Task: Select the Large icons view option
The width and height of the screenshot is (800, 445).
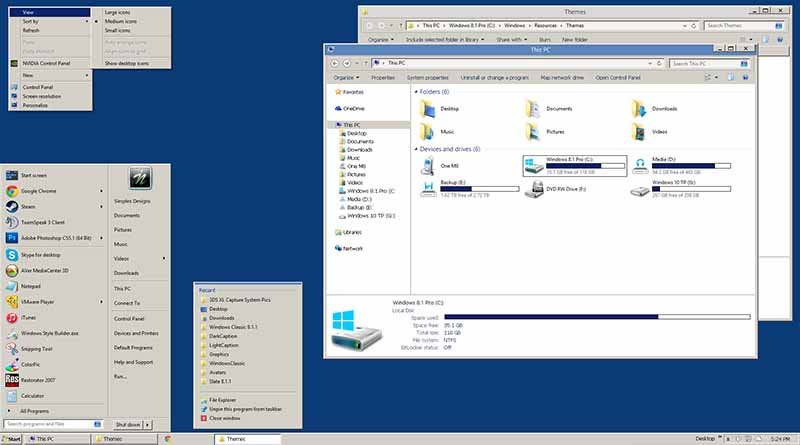Action: coord(121,12)
